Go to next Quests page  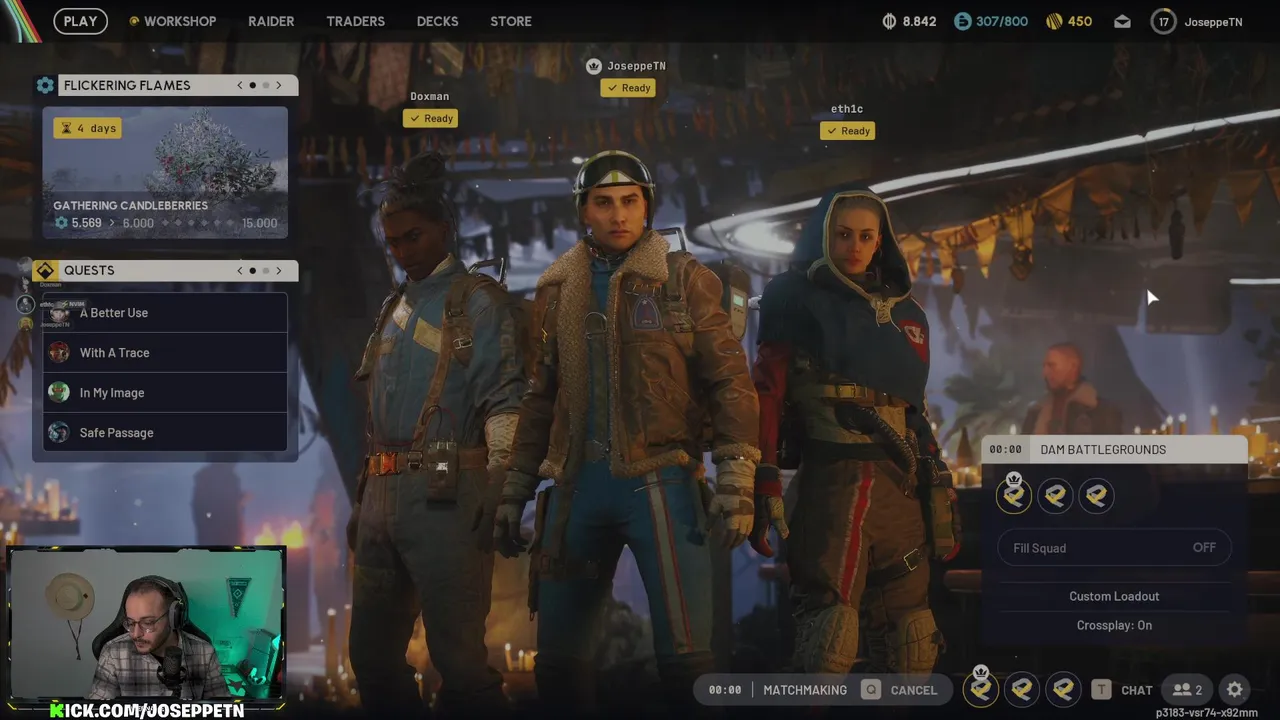tap(279, 270)
